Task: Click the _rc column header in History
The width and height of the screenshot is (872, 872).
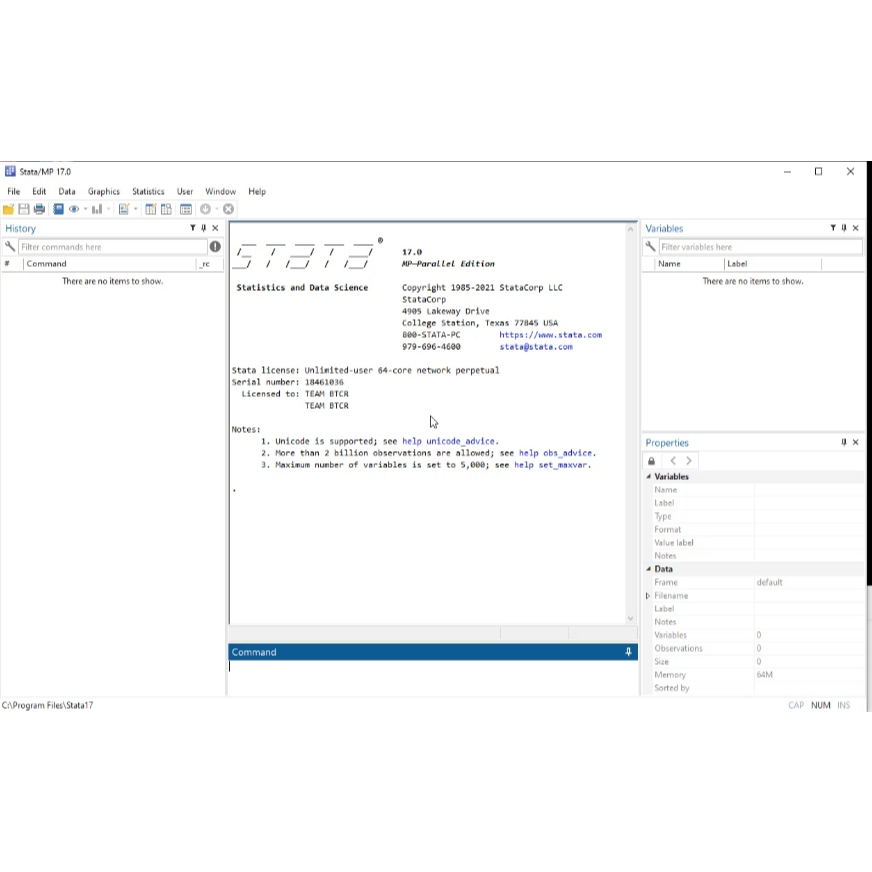Action: coord(210,264)
